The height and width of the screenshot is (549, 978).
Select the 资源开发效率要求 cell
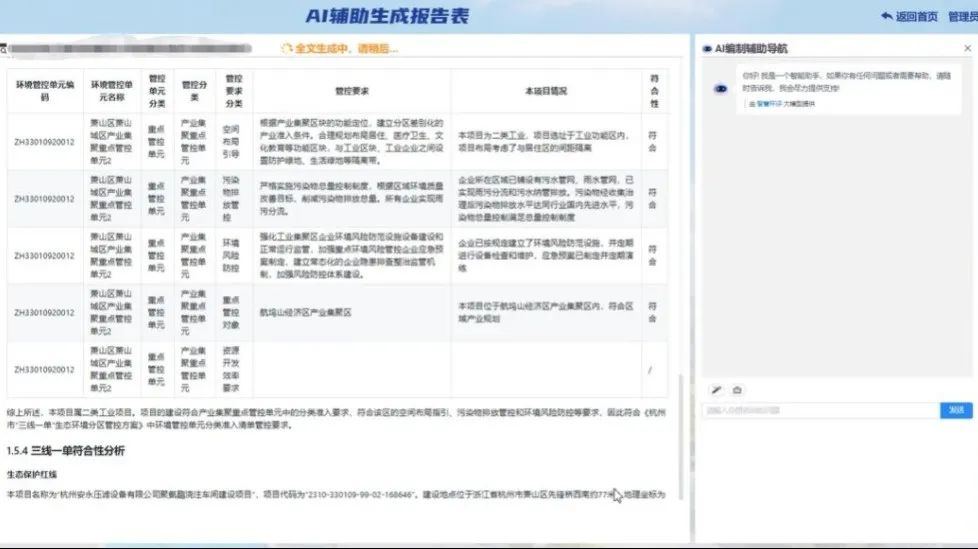click(x=234, y=369)
